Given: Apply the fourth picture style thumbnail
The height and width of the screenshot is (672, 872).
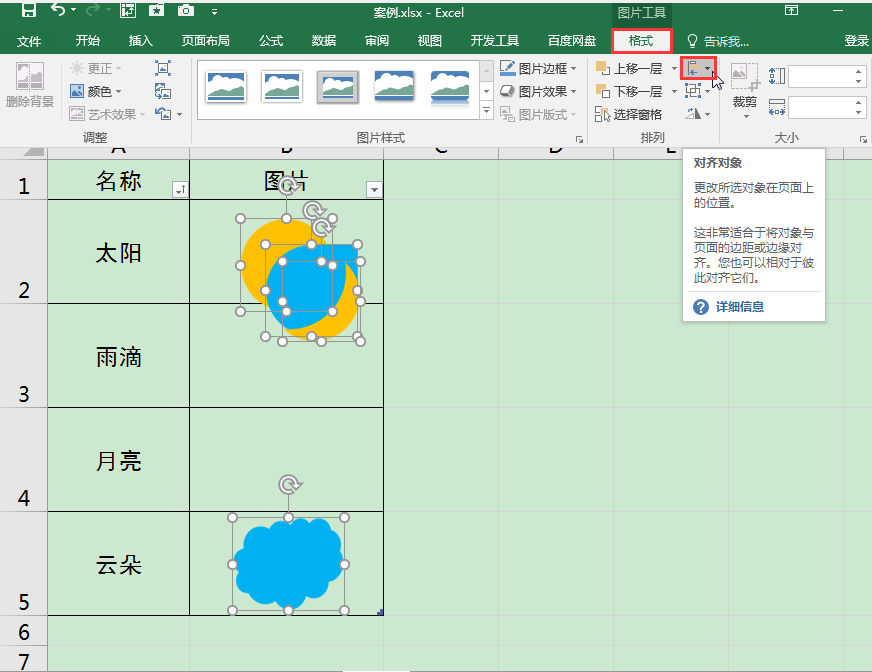Looking at the screenshot, I should point(394,86).
